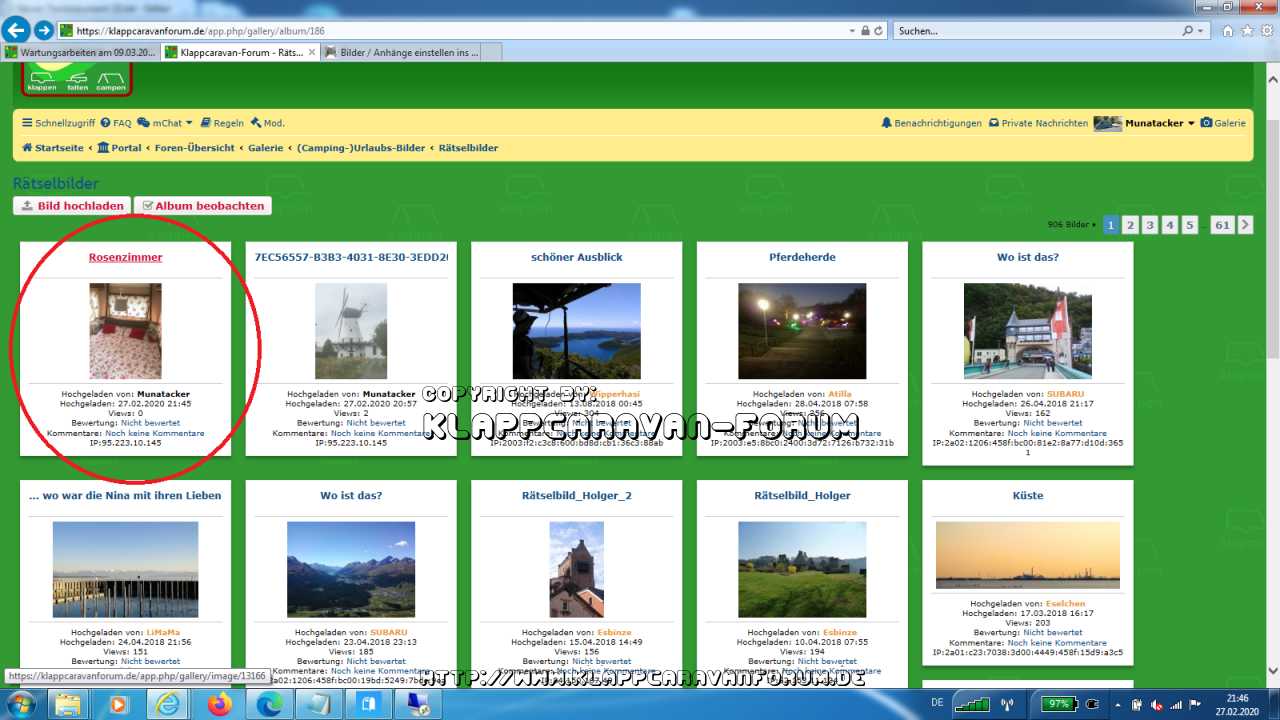Open the Rosenzimmer image title link
This screenshot has height=720, width=1280.
[x=125, y=257]
